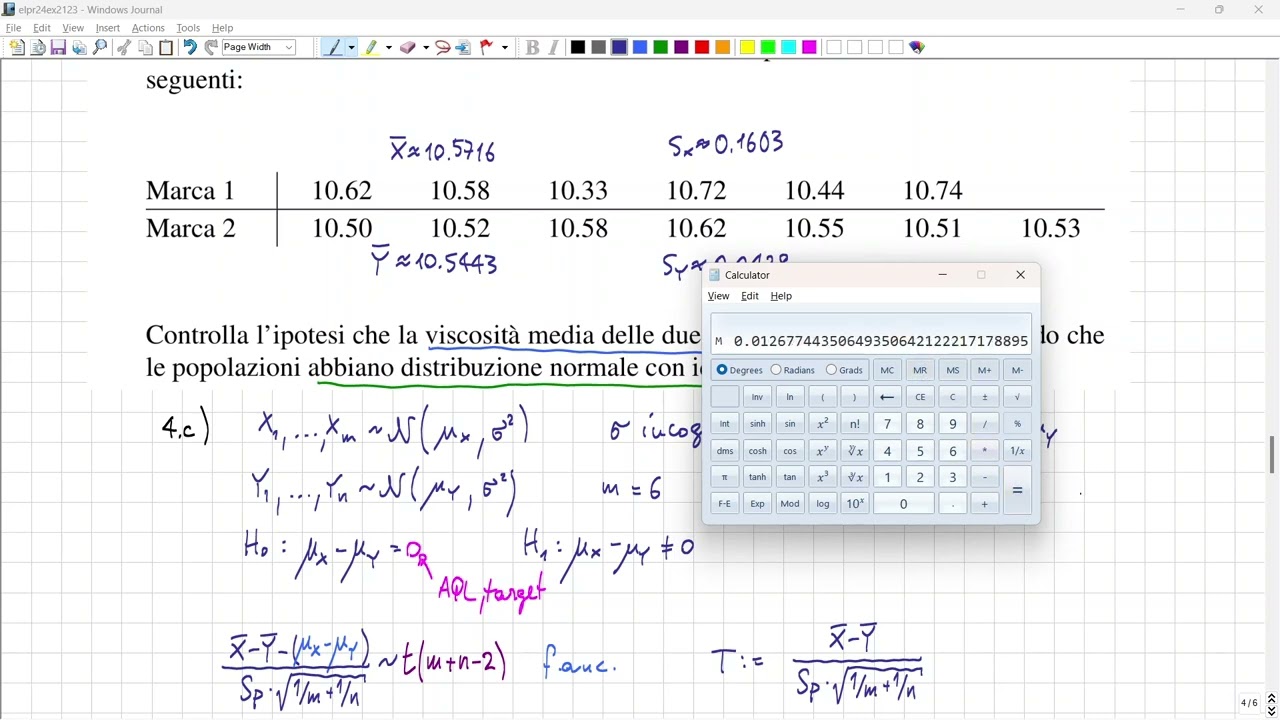This screenshot has height=720, width=1280.
Task: Open the Actions menu in Journal
Action: (148, 28)
